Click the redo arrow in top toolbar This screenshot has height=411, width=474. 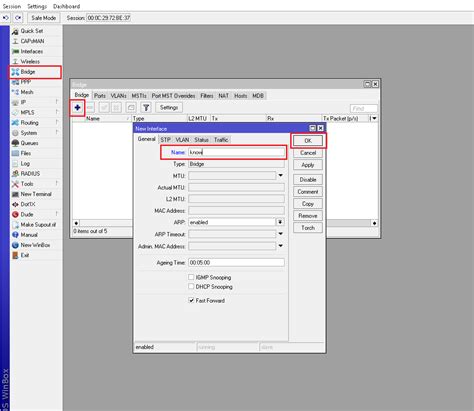coord(18,18)
